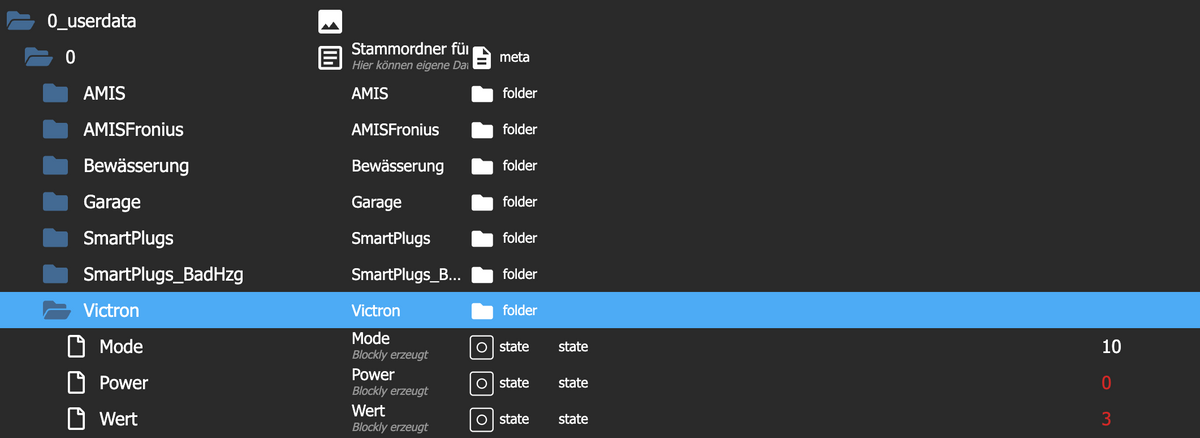Click the image icon in 0_userdata row
Image resolution: width=1200 pixels, height=438 pixels.
[x=330, y=21]
